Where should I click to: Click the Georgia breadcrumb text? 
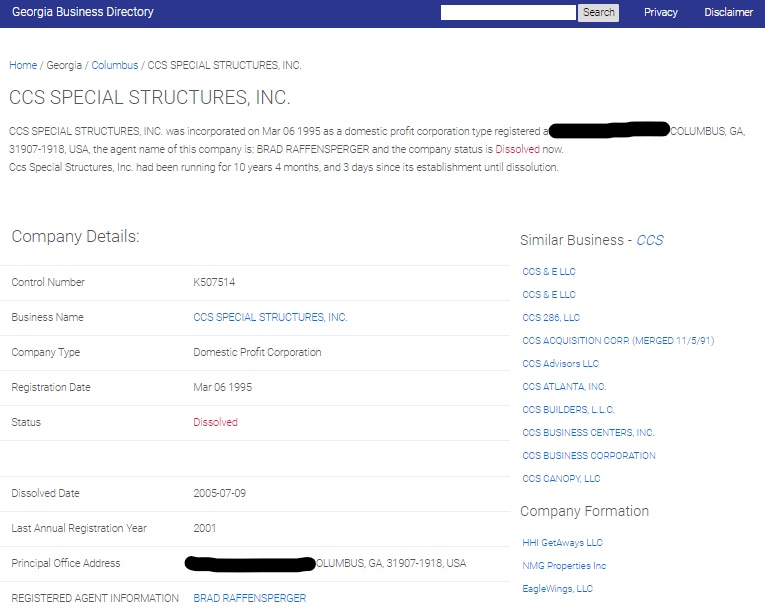(x=64, y=65)
